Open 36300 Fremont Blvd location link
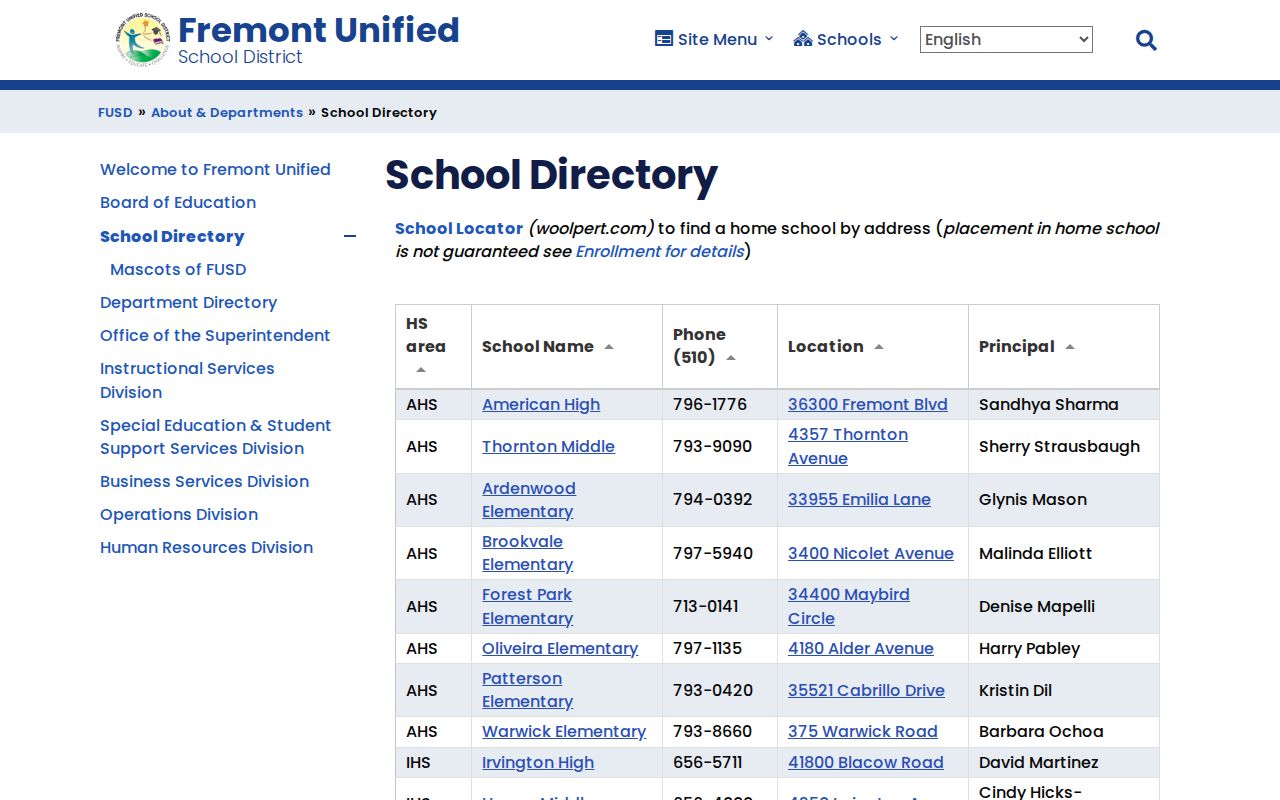The width and height of the screenshot is (1280, 800). [868, 404]
